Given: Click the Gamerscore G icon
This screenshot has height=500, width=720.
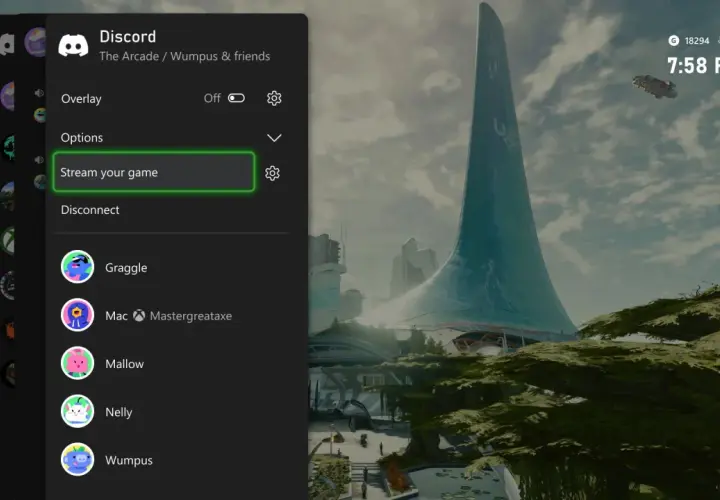Looking at the screenshot, I should point(674,41).
